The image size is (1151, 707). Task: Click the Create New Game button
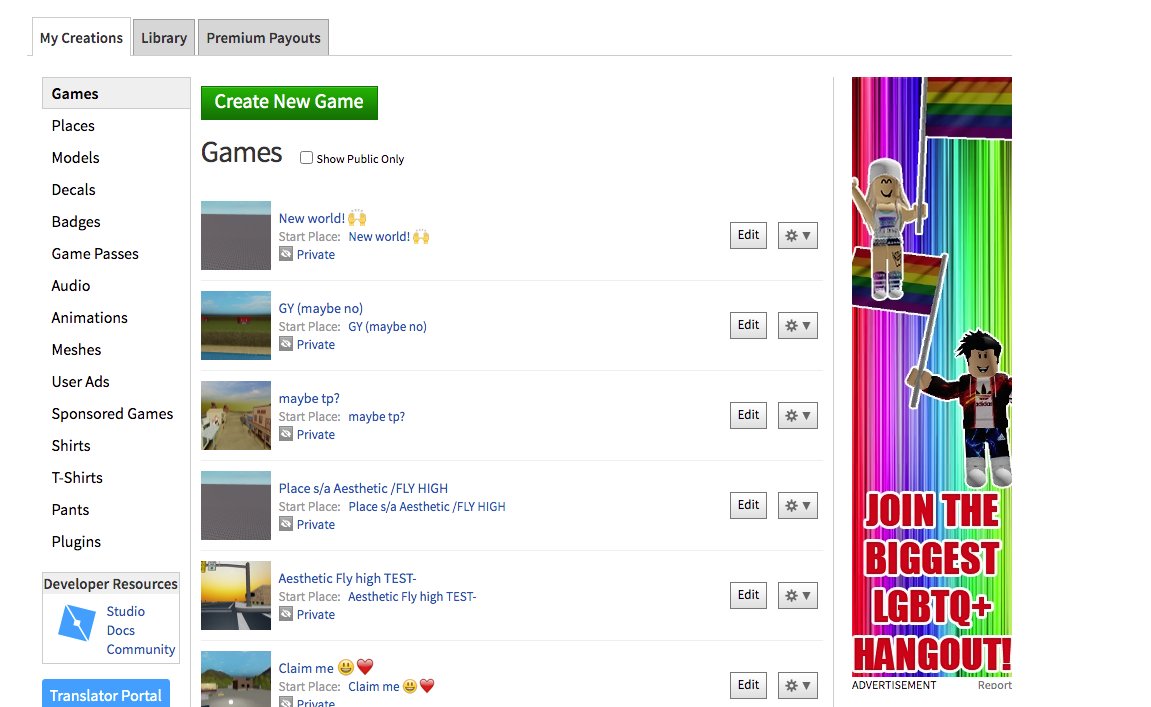pos(289,103)
